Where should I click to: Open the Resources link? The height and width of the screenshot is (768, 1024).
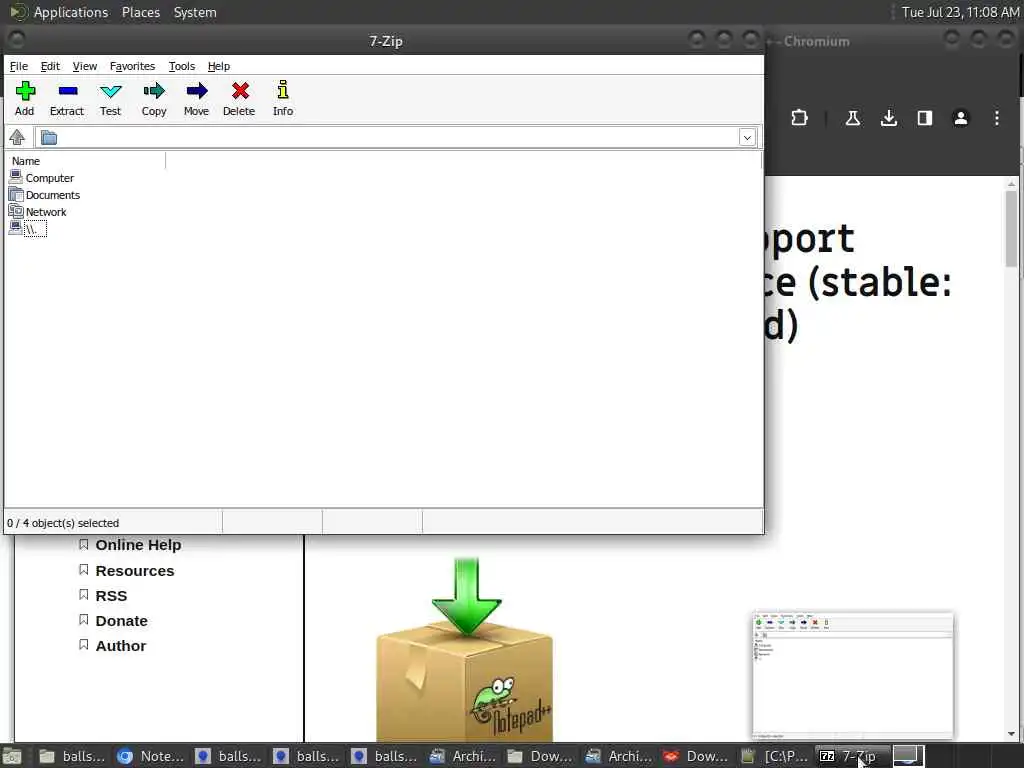tap(135, 571)
